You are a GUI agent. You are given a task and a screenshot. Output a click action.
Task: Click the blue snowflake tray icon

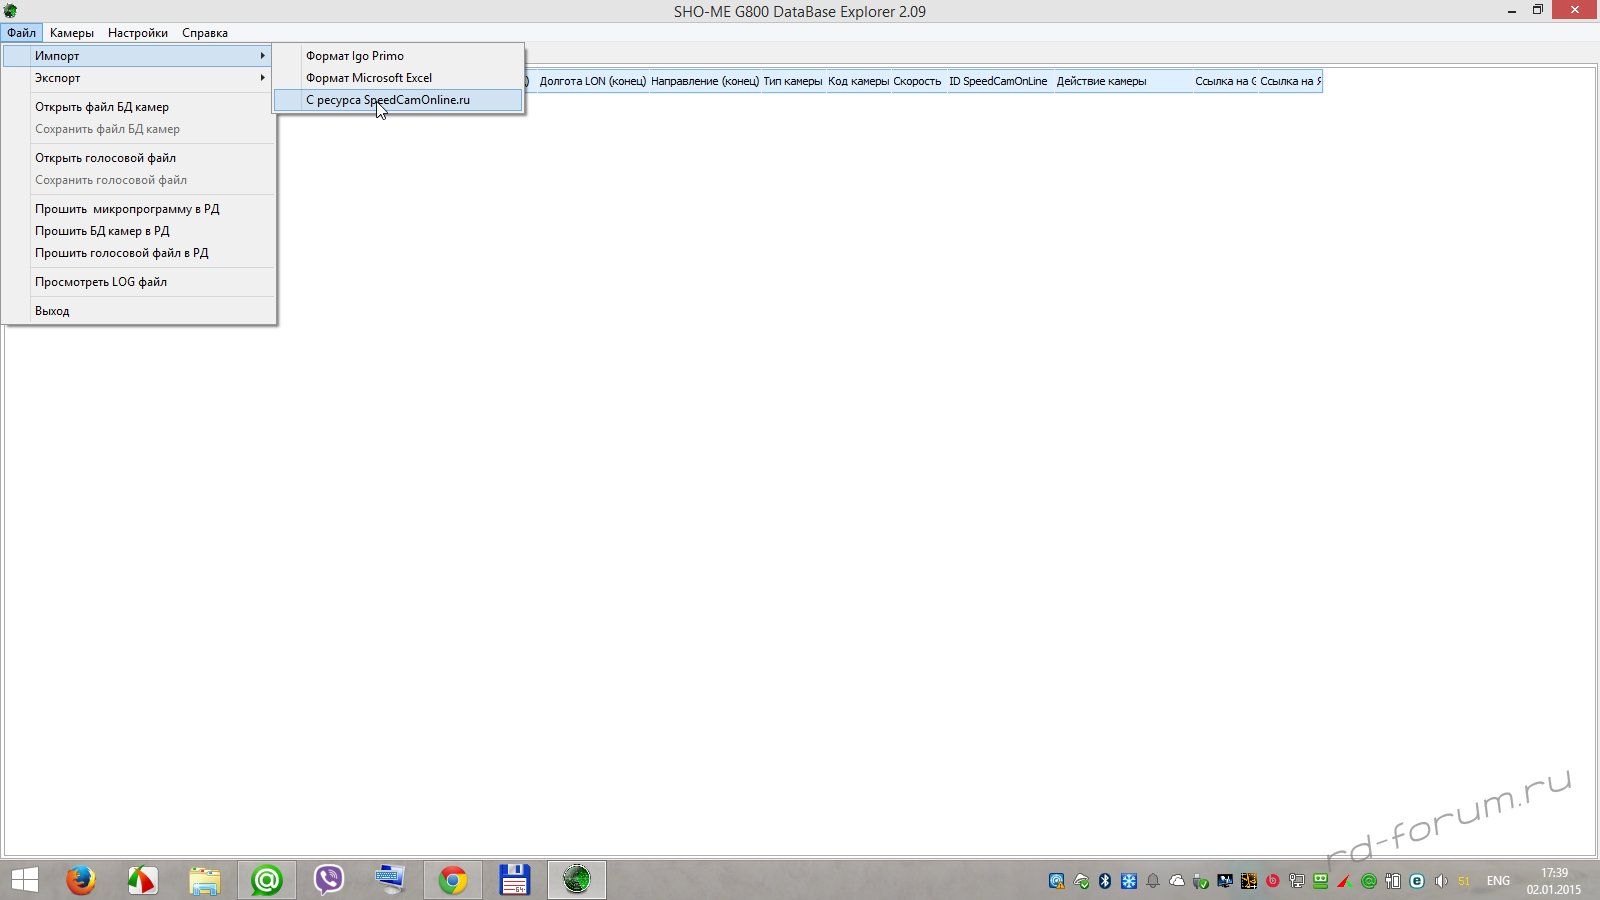pos(1129,881)
